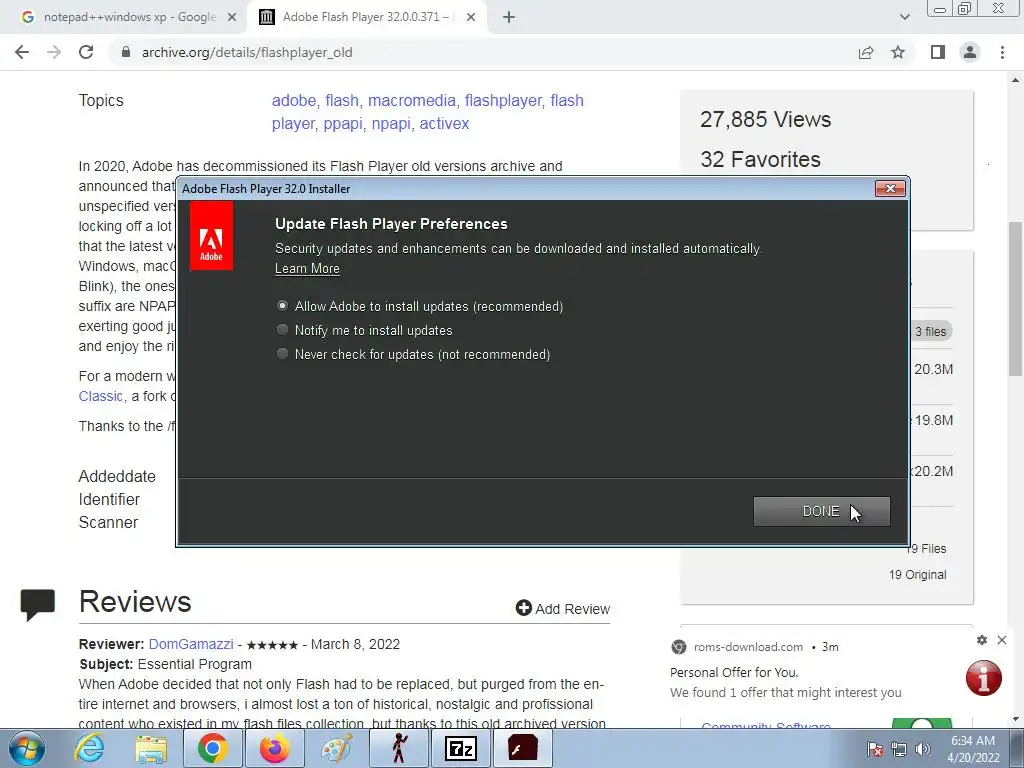Open notification settings gear icon

[x=982, y=640]
